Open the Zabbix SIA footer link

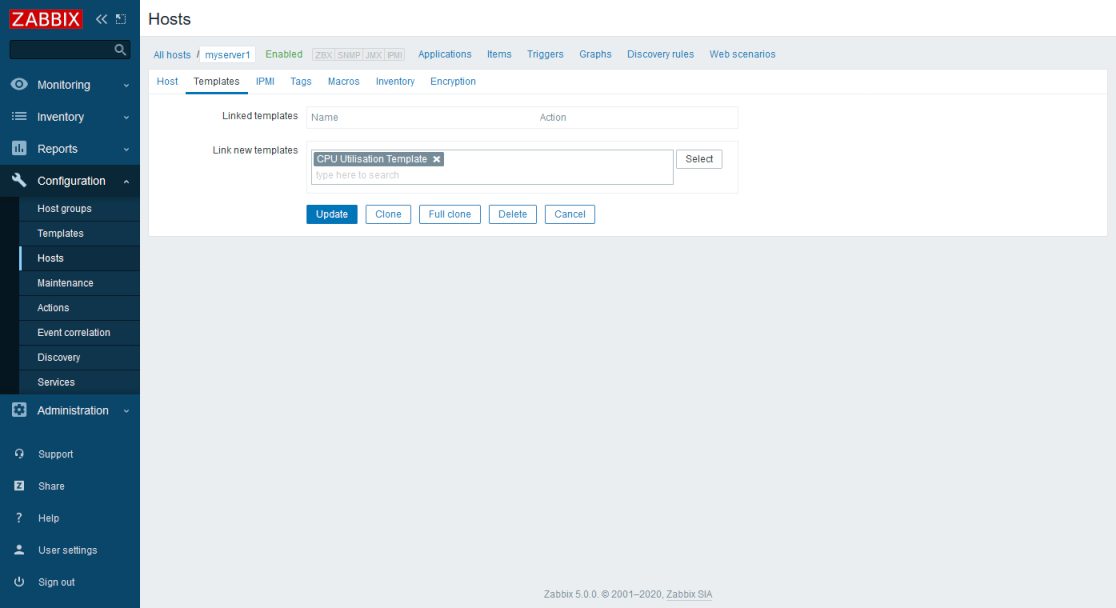tap(689, 594)
